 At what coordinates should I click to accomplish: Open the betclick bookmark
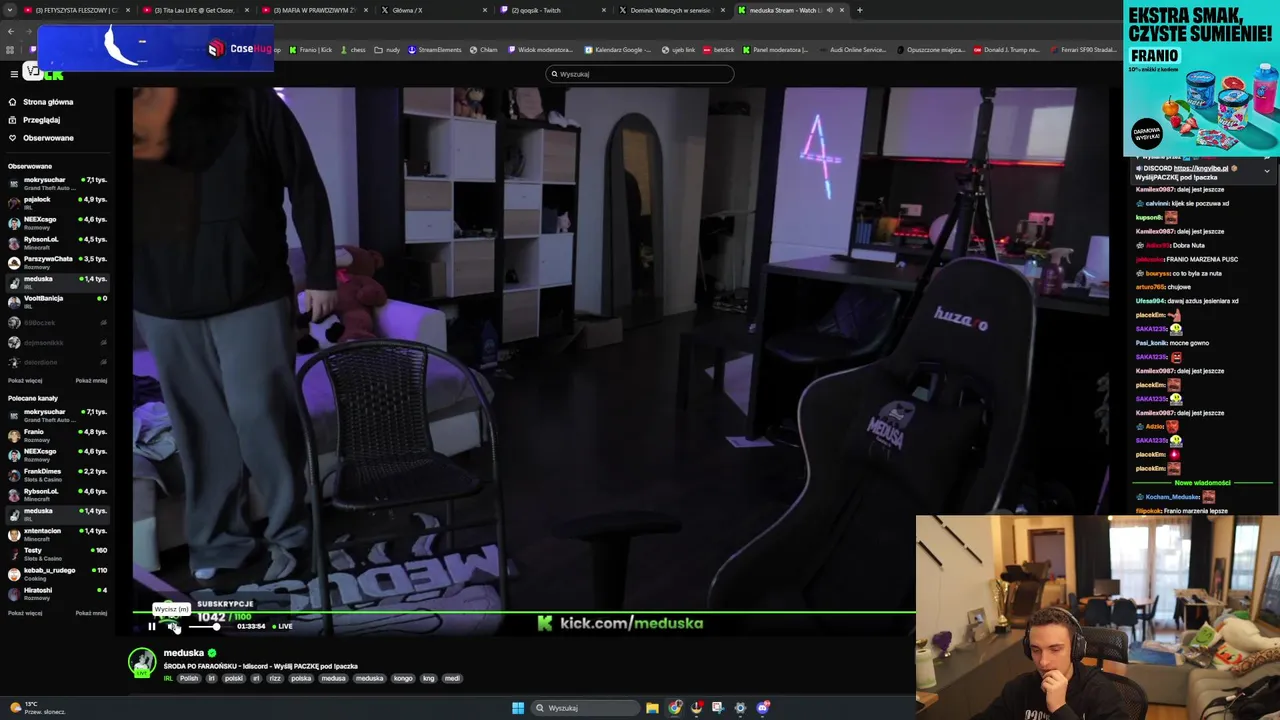[719, 50]
